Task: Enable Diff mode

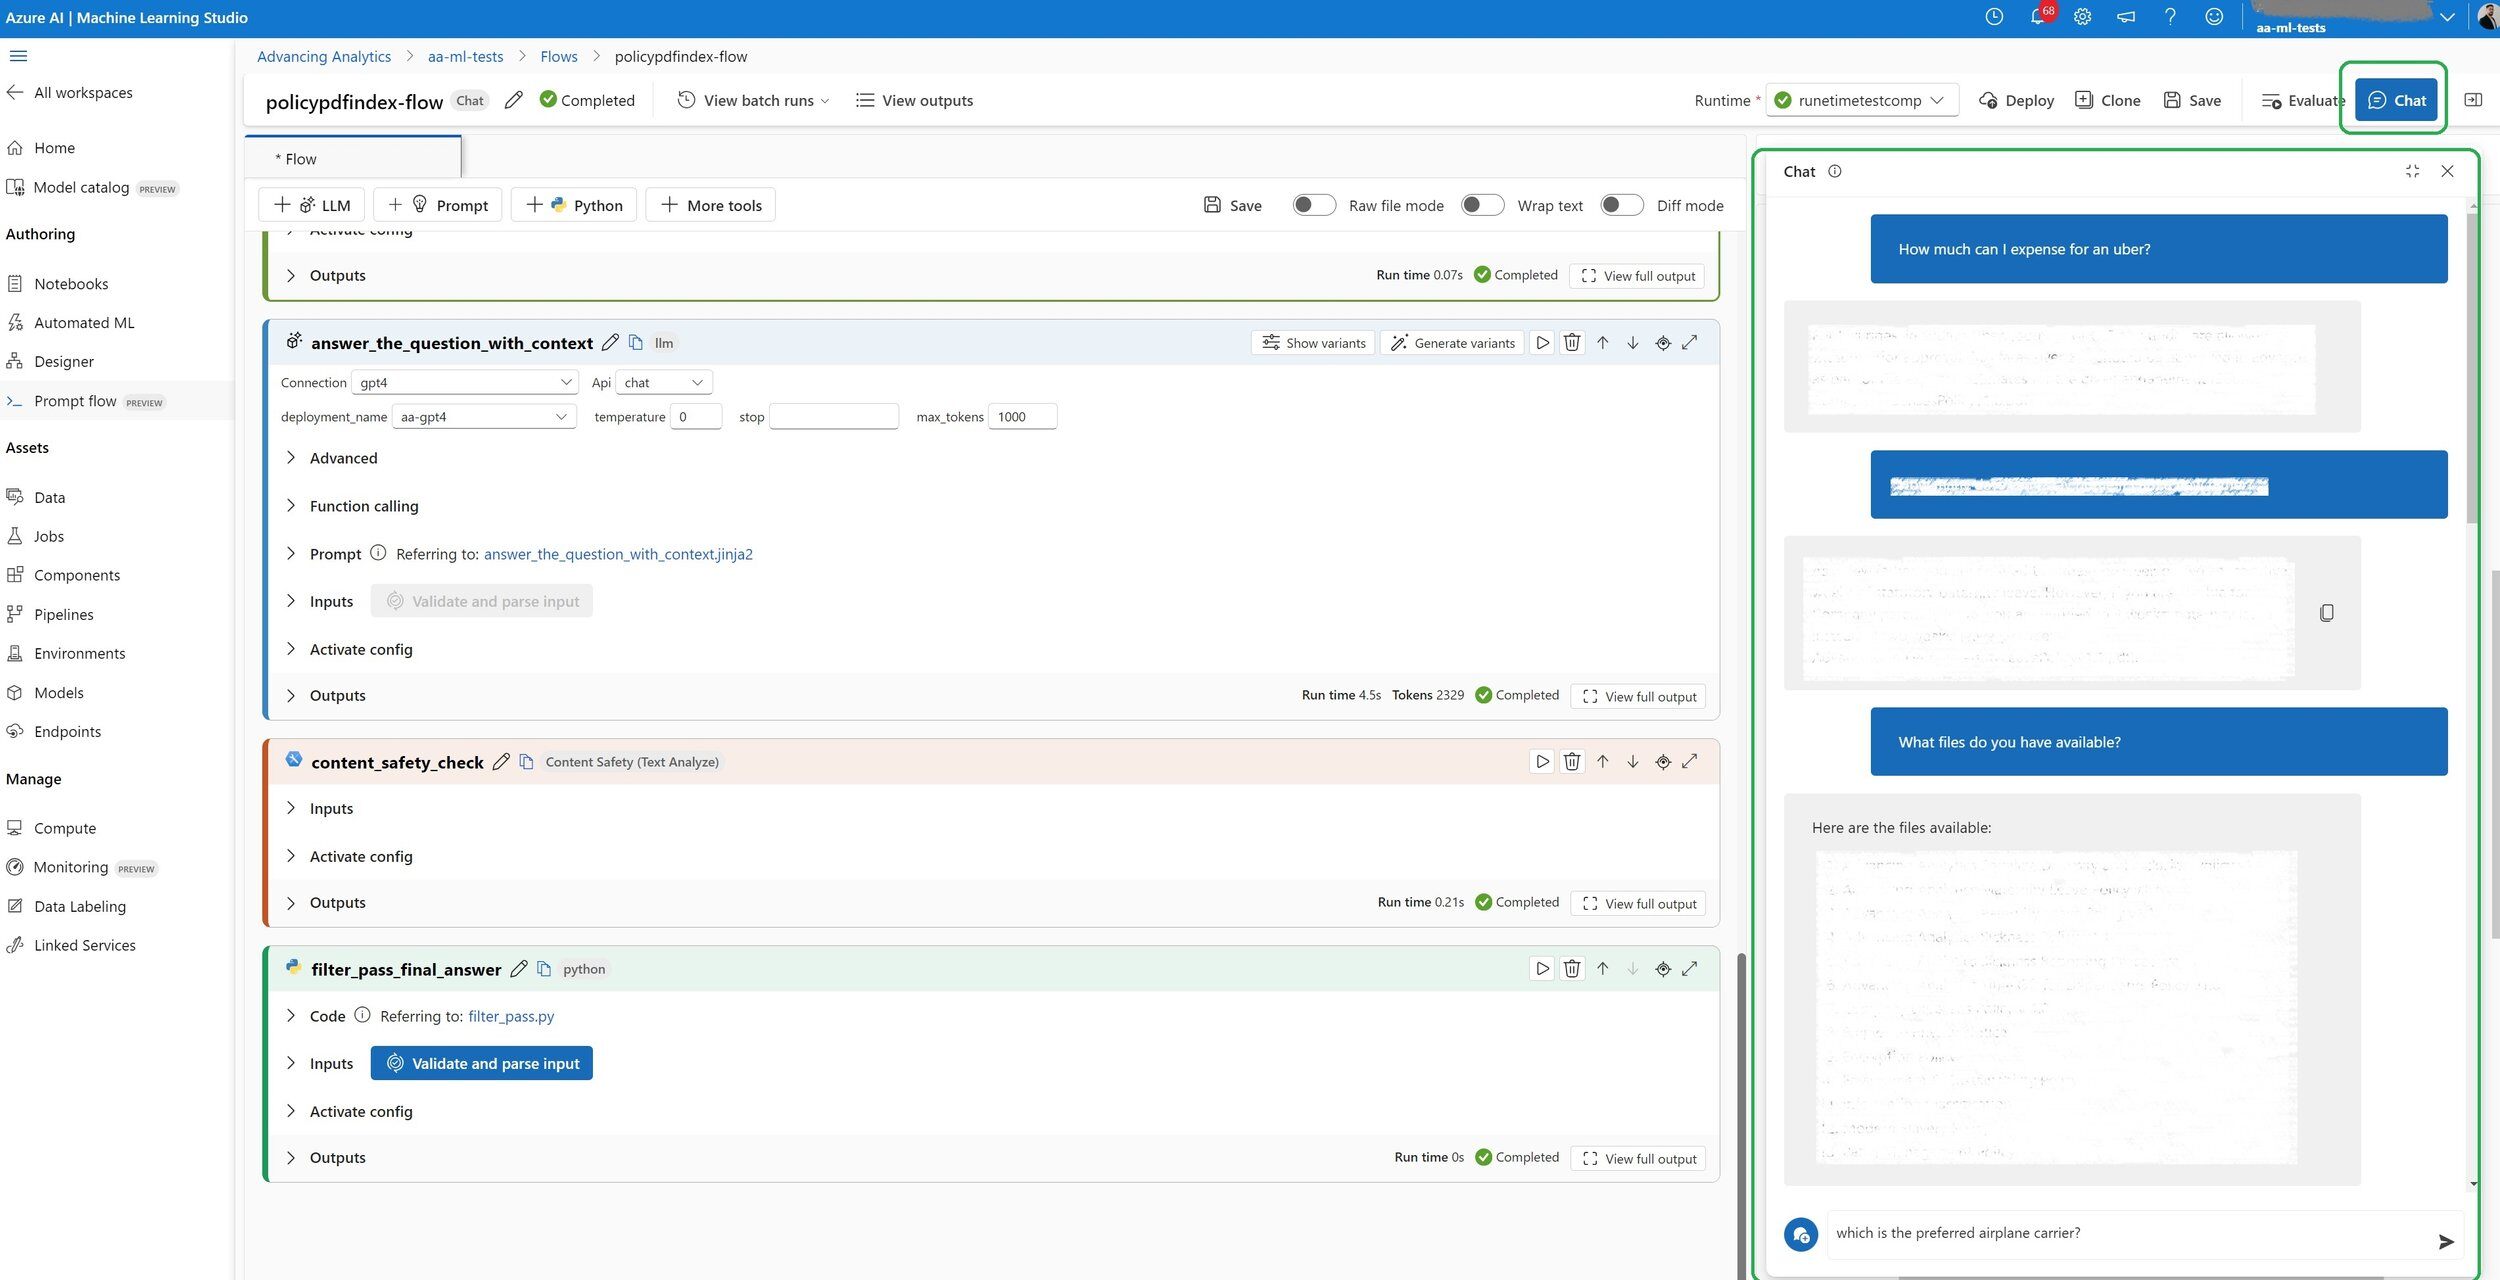Action: coord(1622,205)
